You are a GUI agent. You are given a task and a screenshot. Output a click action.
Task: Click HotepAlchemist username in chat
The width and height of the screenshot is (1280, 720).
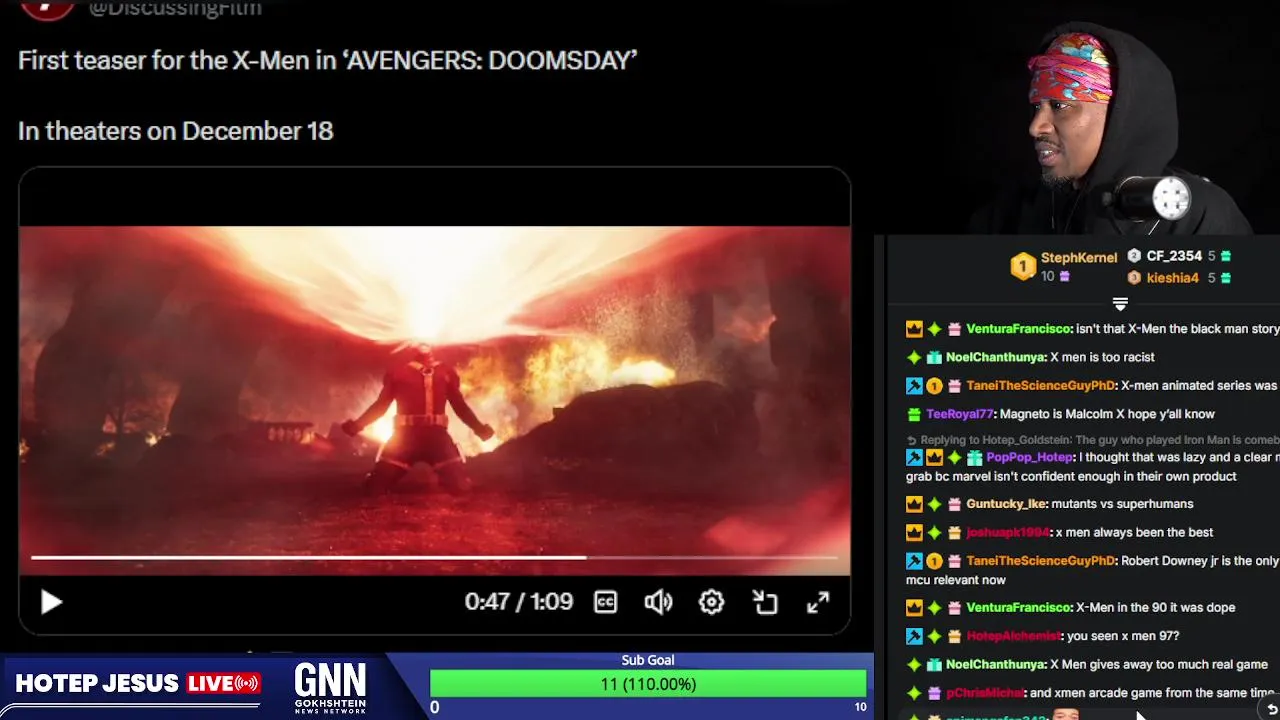(1013, 636)
